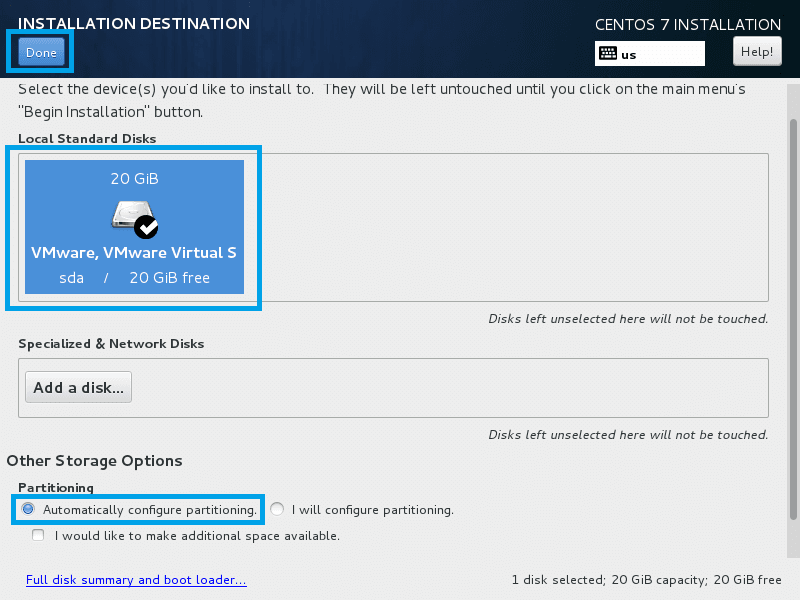Click the vertical scrollbar on the right
The image size is (800, 600).
[x=792, y=319]
